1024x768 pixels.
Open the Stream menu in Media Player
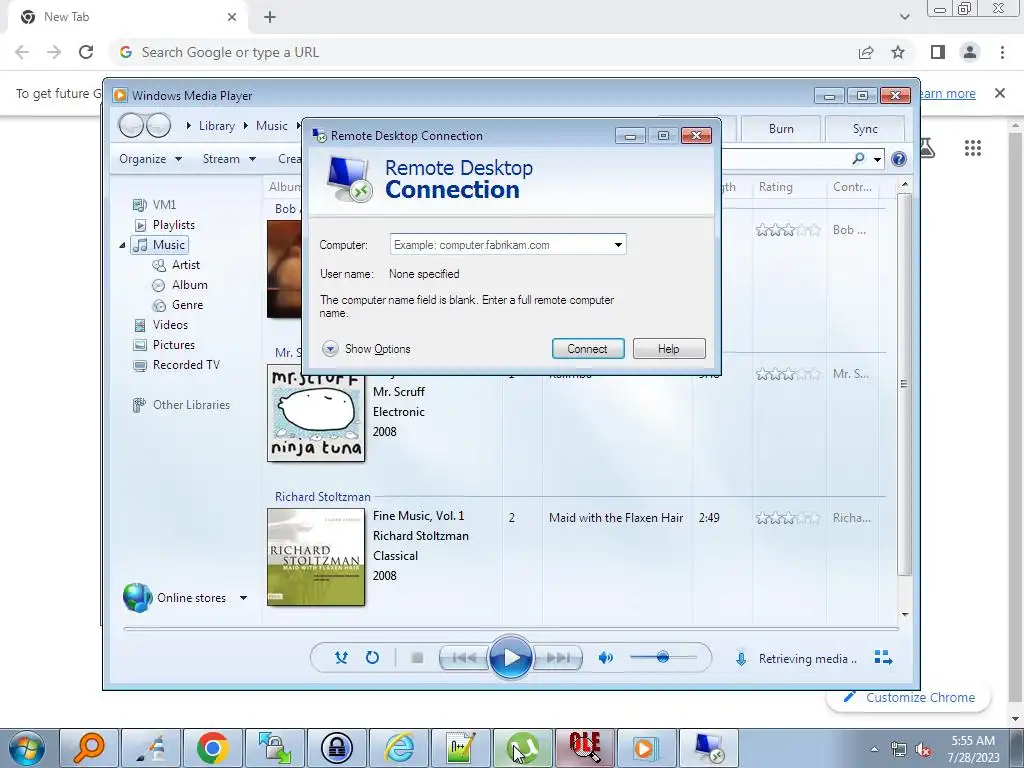tap(229, 159)
